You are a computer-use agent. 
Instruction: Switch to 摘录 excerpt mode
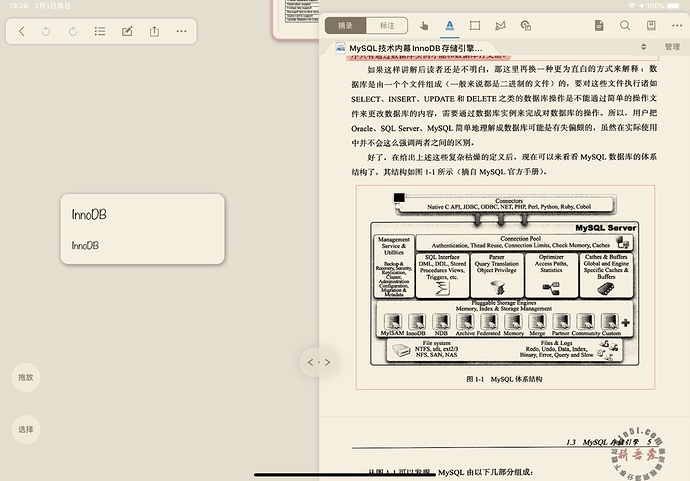pyautogui.click(x=345, y=26)
